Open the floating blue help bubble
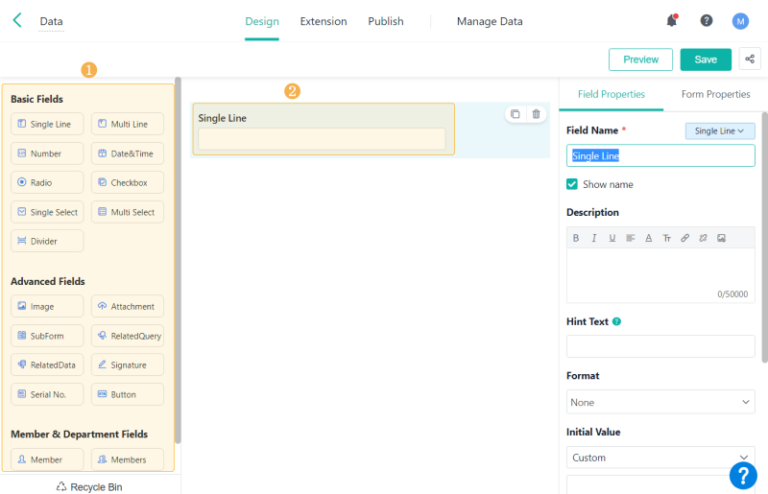The image size is (768, 494). (743, 475)
